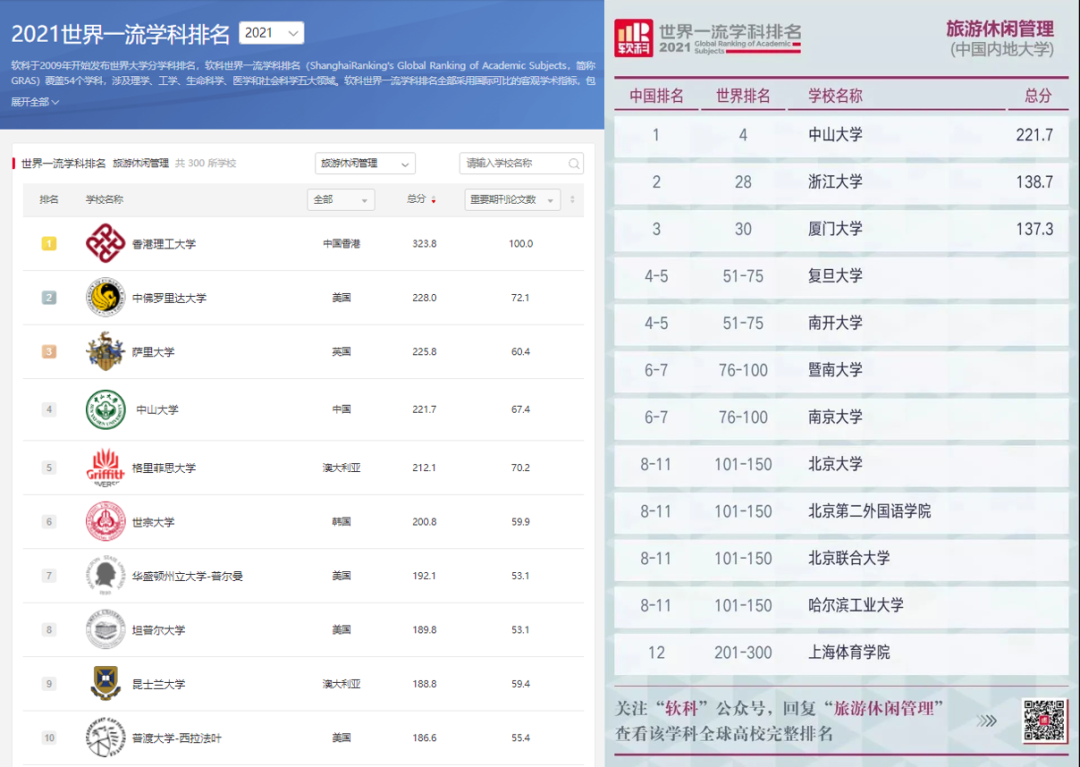Open 普渡大学-西拉法叶 school link
The image size is (1080, 767).
coord(177,738)
